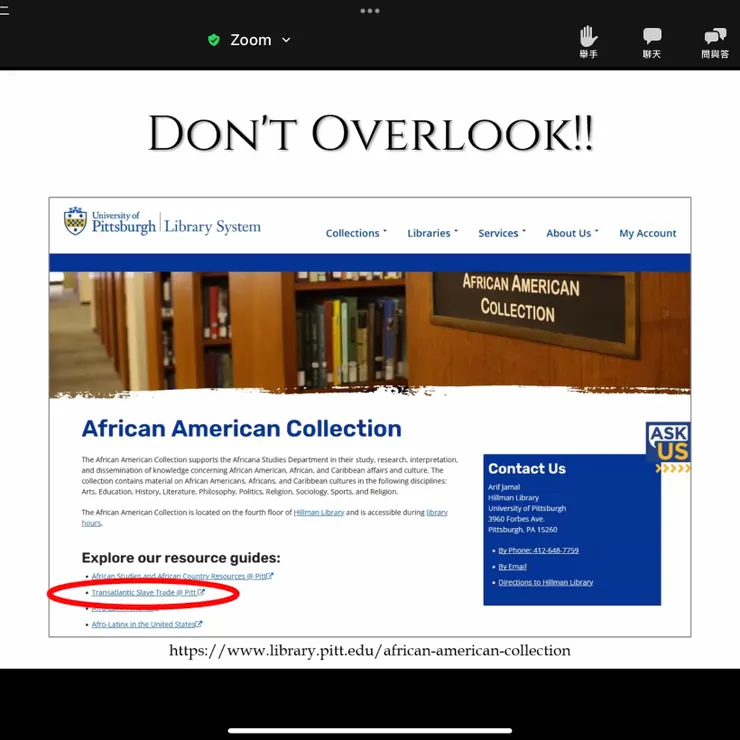Open the About Us menu
This screenshot has height=740, width=740.
tap(572, 233)
